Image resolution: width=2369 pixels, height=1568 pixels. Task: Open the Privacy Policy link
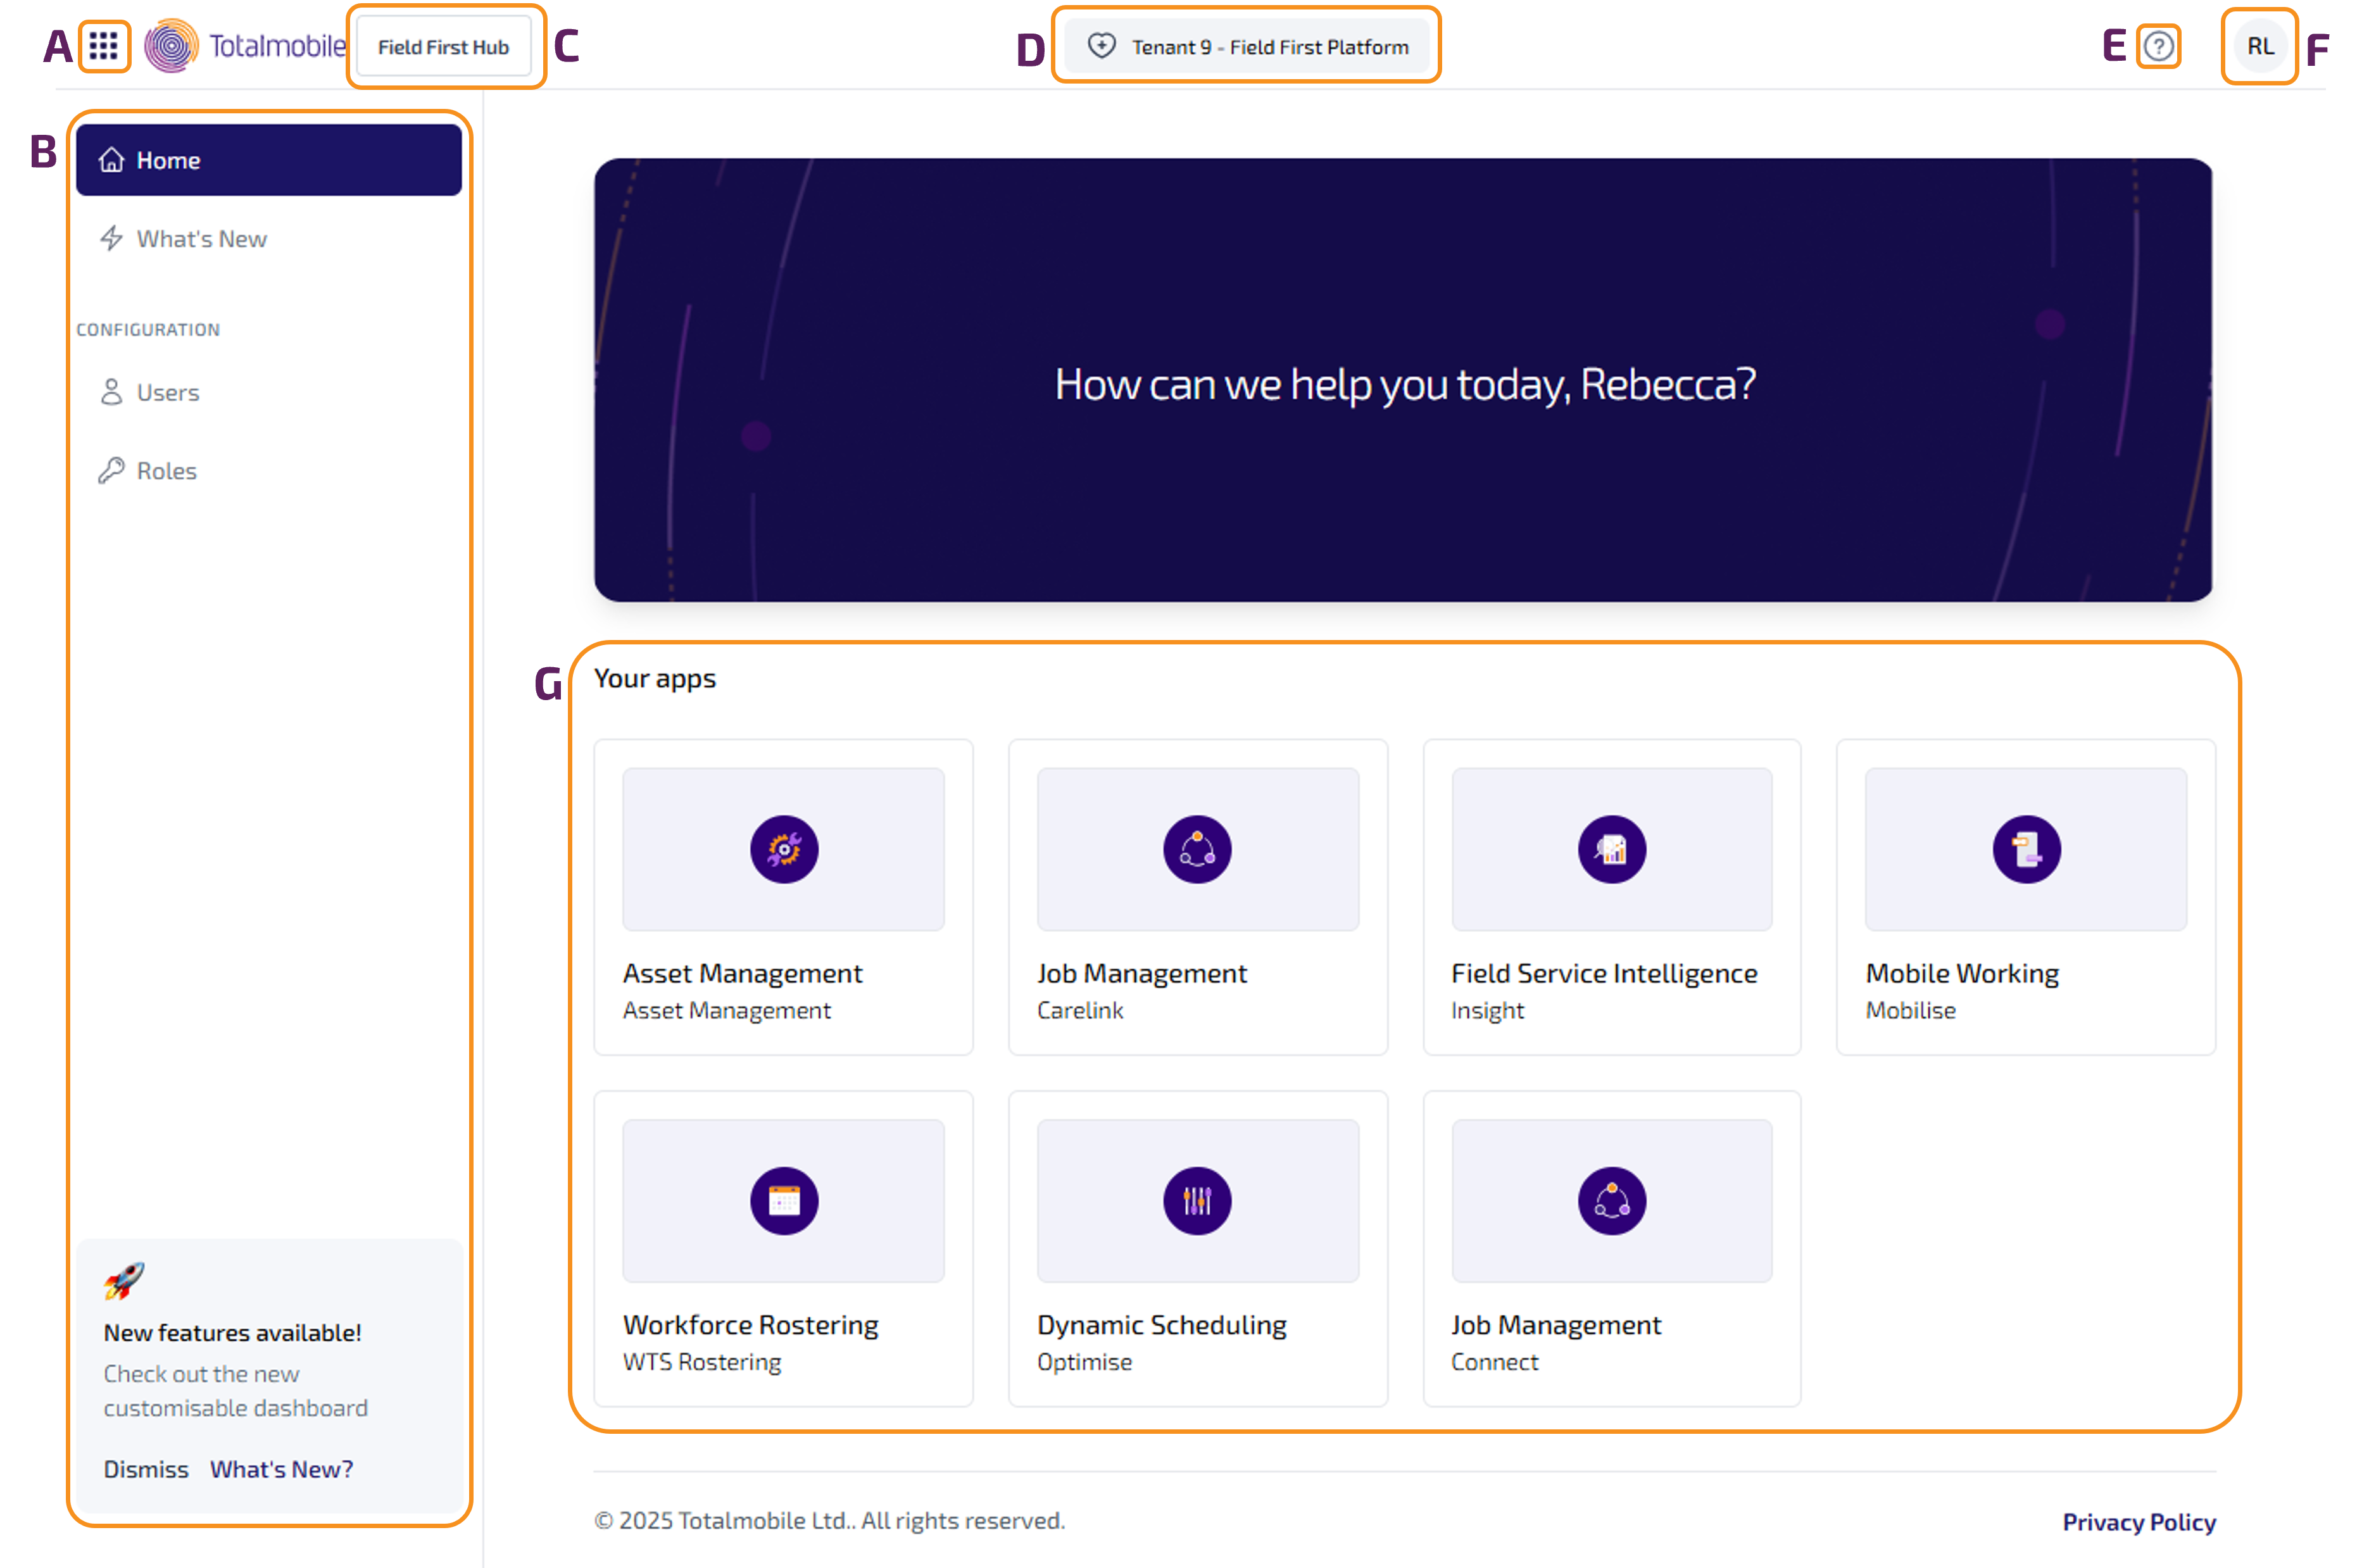[2138, 1522]
